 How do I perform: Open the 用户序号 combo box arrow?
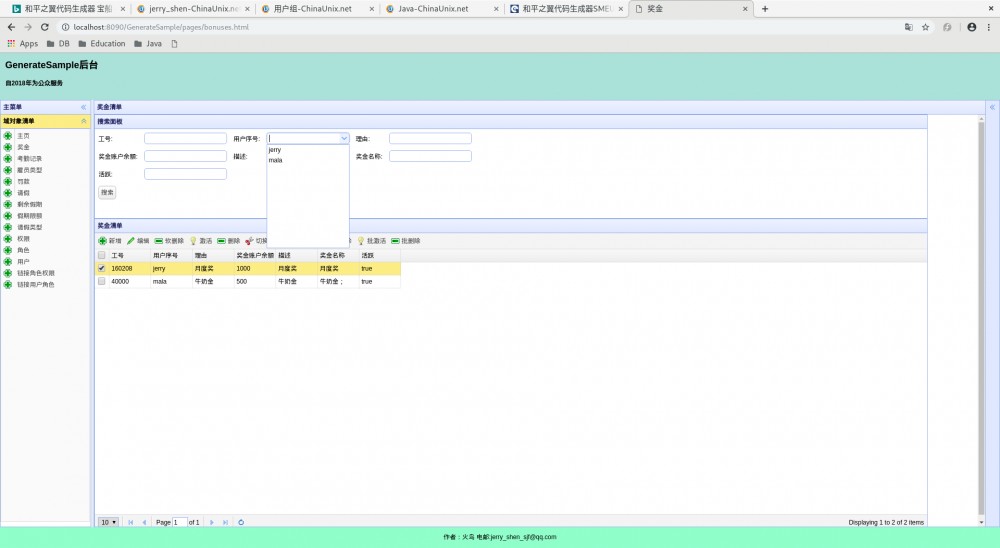pyautogui.click(x=344, y=138)
